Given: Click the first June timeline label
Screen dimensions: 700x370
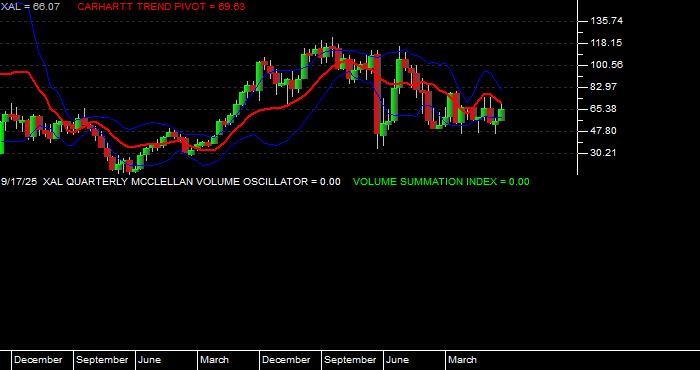Looking at the screenshot, I should pos(150,360).
